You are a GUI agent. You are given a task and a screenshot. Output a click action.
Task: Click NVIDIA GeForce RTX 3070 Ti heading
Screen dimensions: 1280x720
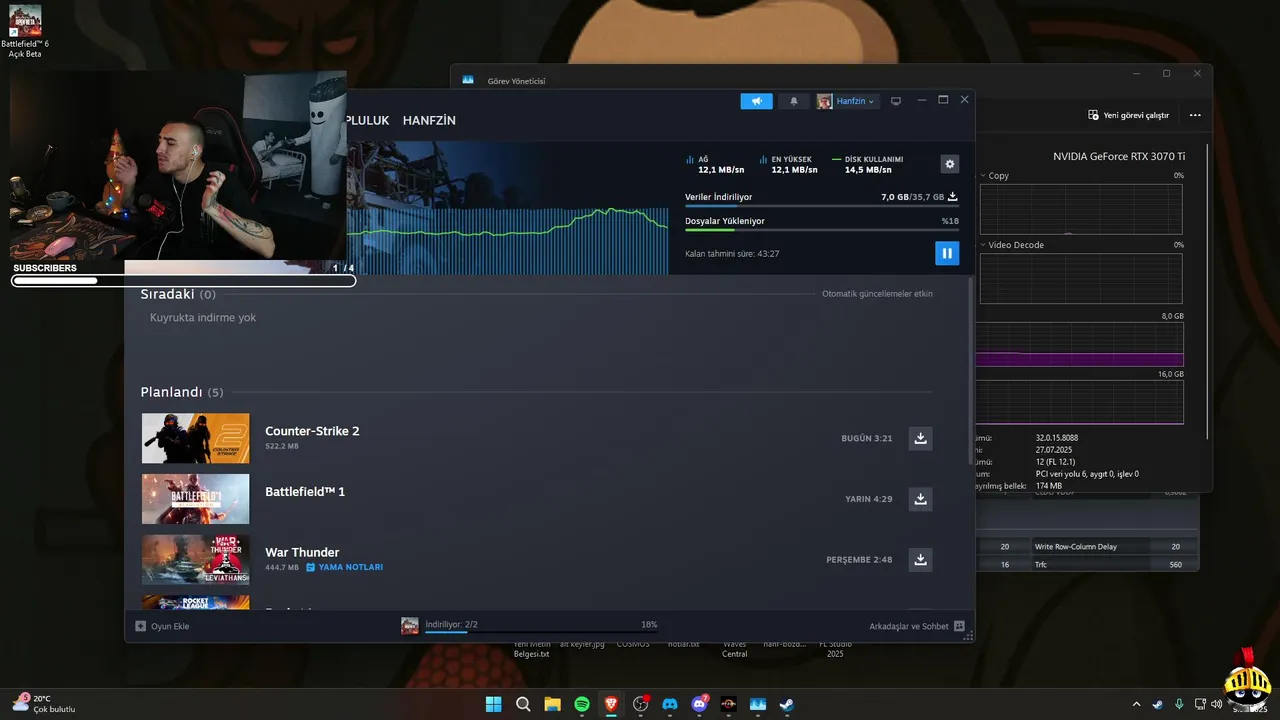click(1119, 156)
